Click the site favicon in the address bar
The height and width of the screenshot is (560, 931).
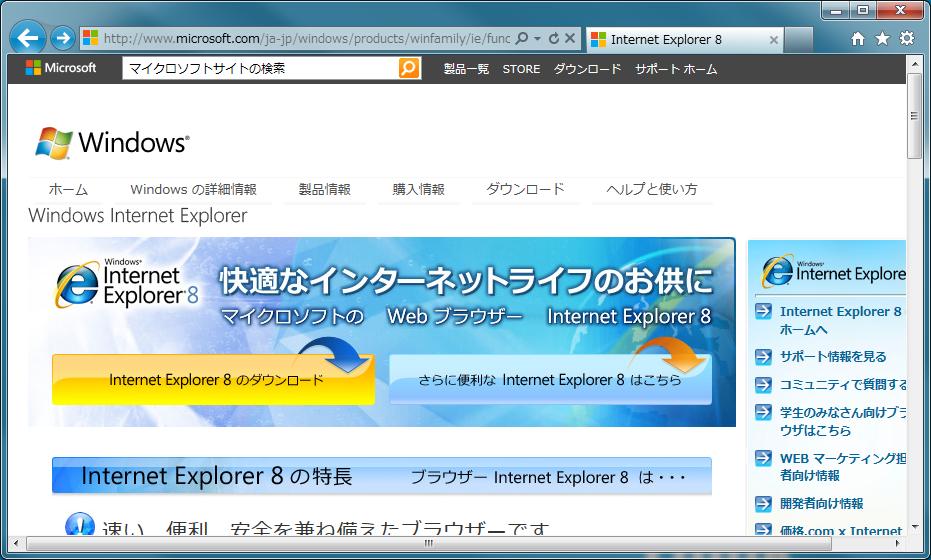(x=90, y=39)
